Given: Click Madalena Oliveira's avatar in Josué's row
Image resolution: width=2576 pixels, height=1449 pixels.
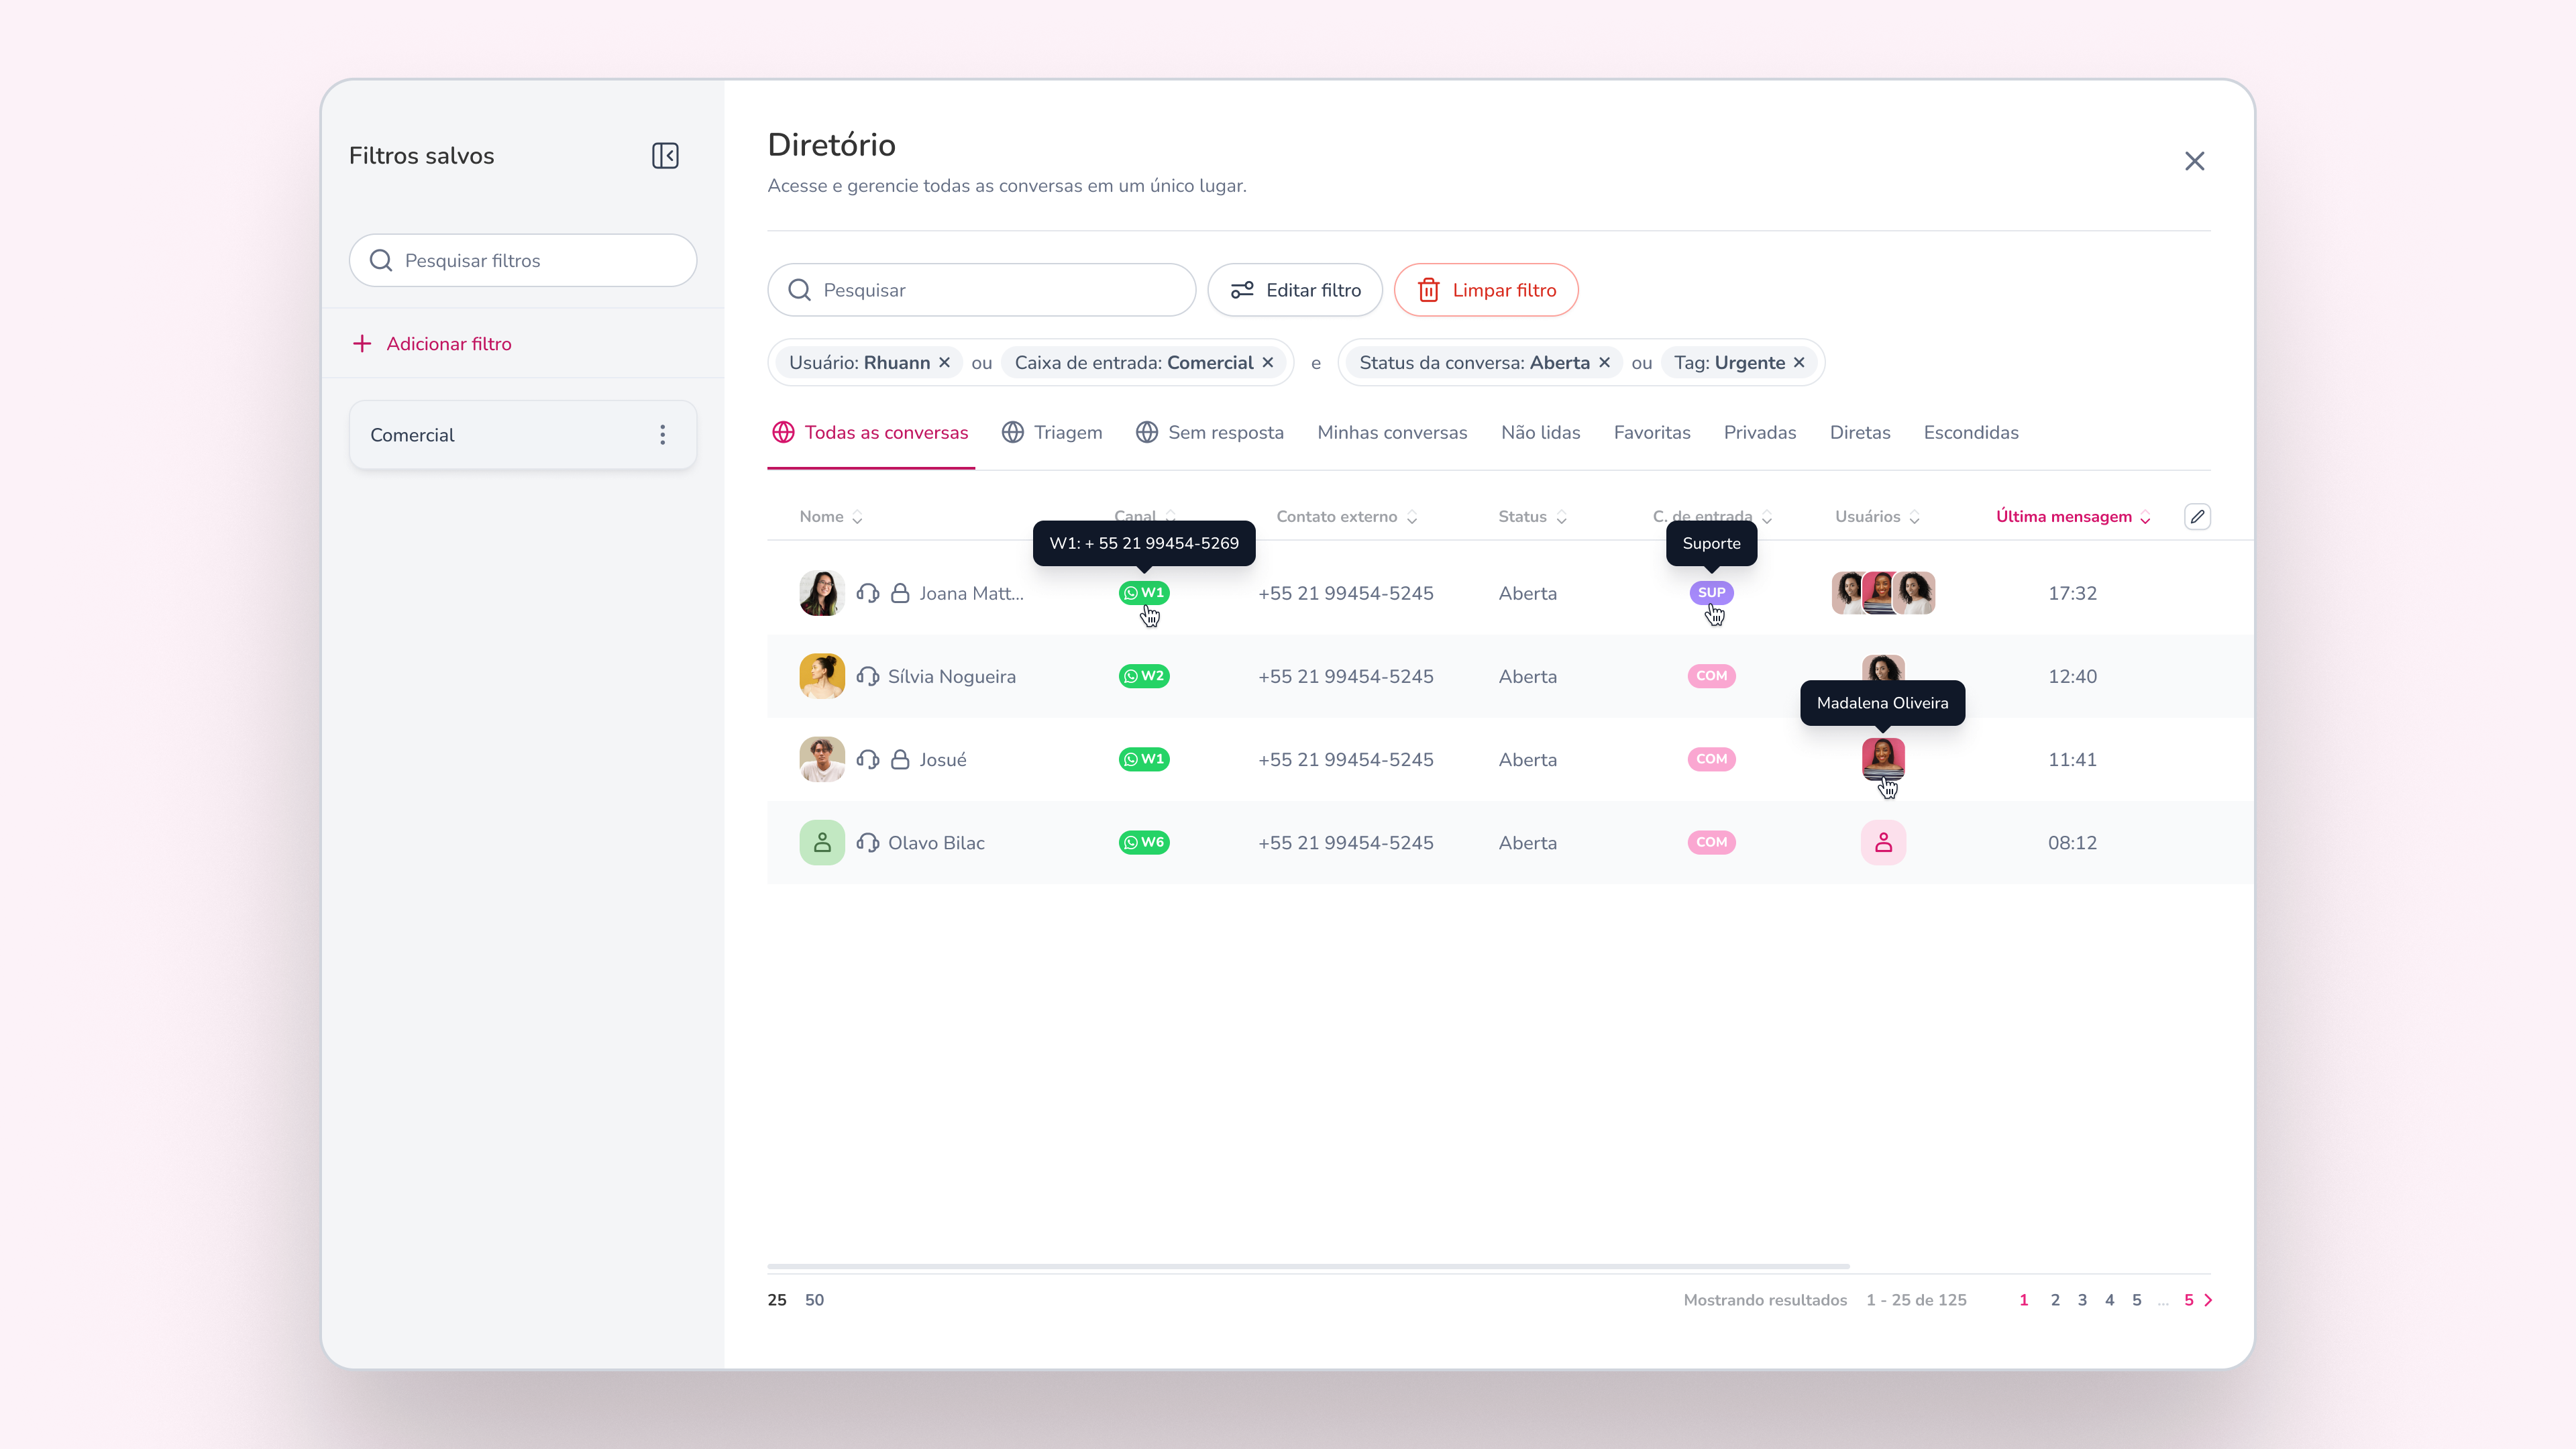Looking at the screenshot, I should tap(1883, 759).
